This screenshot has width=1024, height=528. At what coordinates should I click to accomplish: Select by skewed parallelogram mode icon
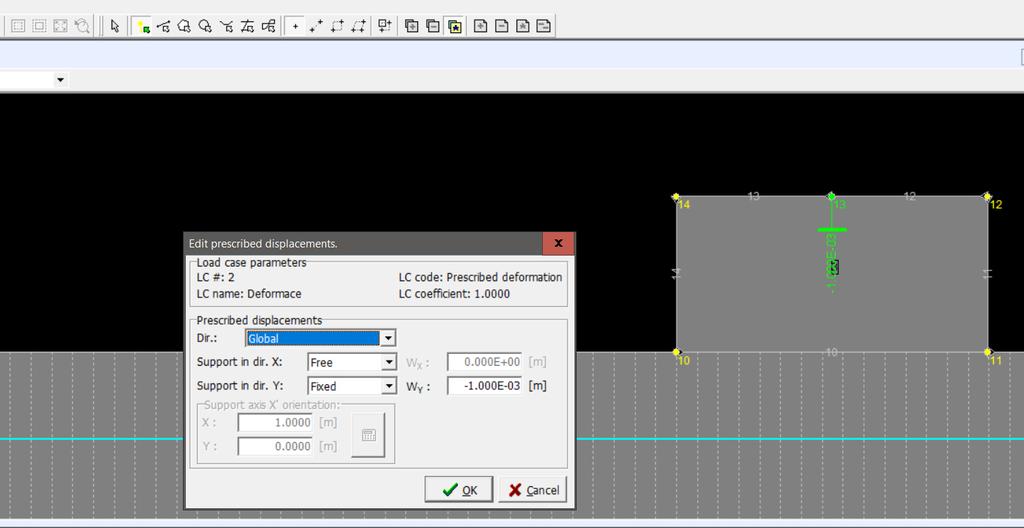(359, 26)
